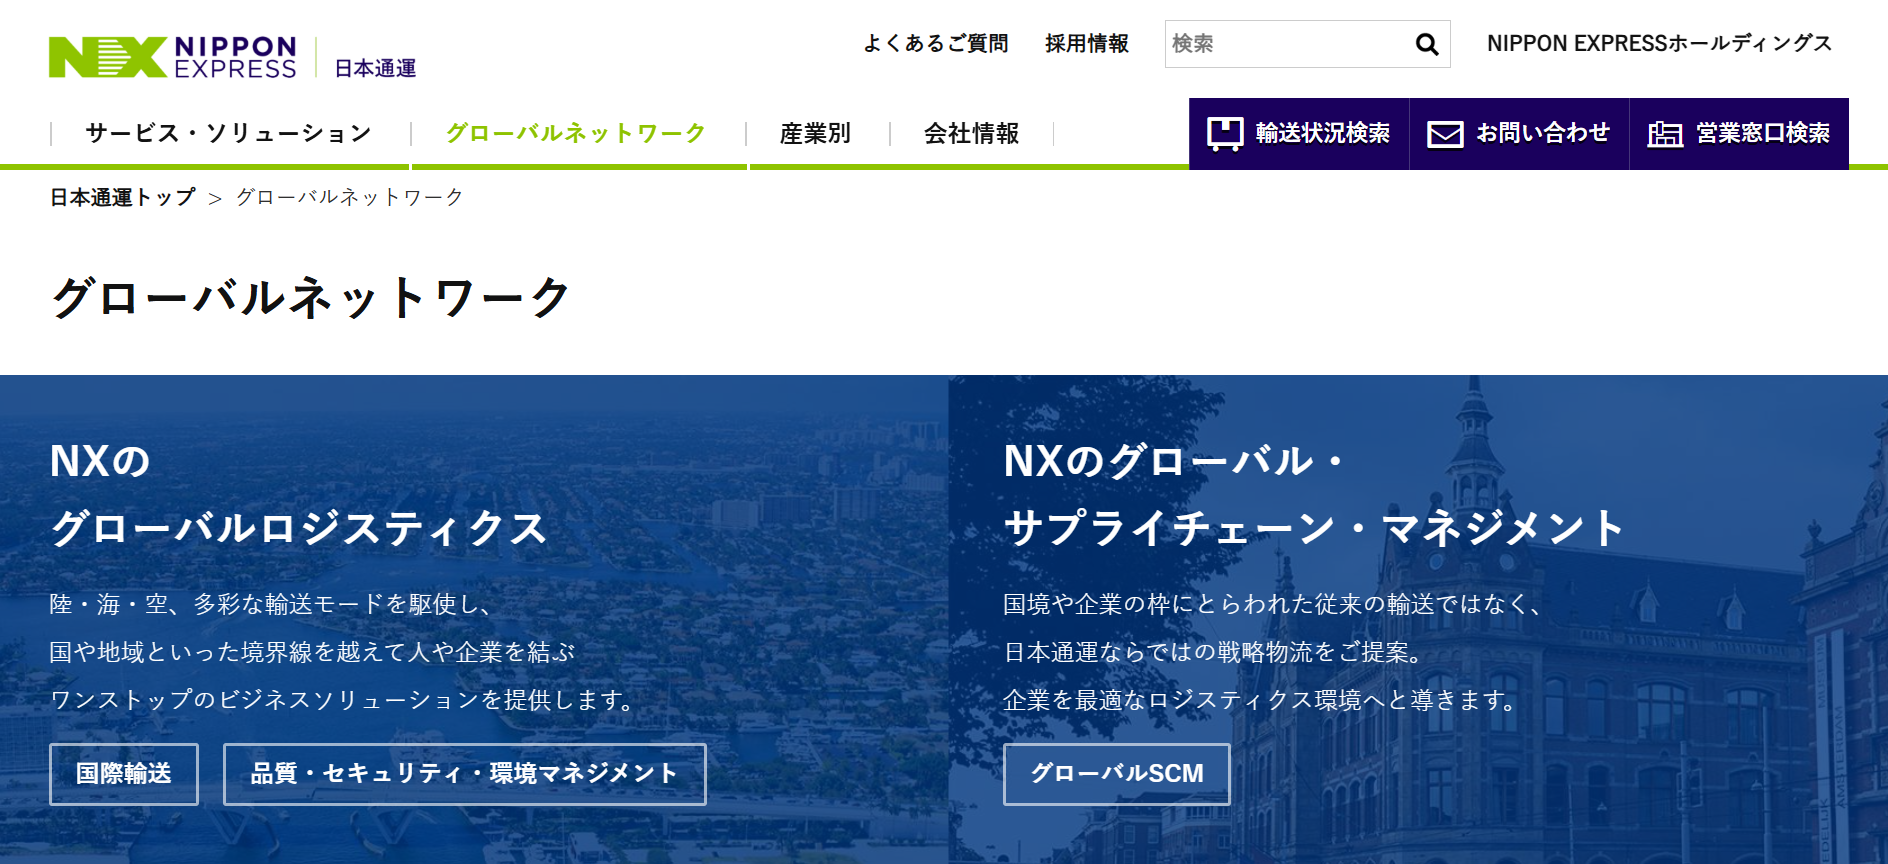Open the よくあるご質問 FAQ link
The image size is (1888, 864).
coord(936,43)
